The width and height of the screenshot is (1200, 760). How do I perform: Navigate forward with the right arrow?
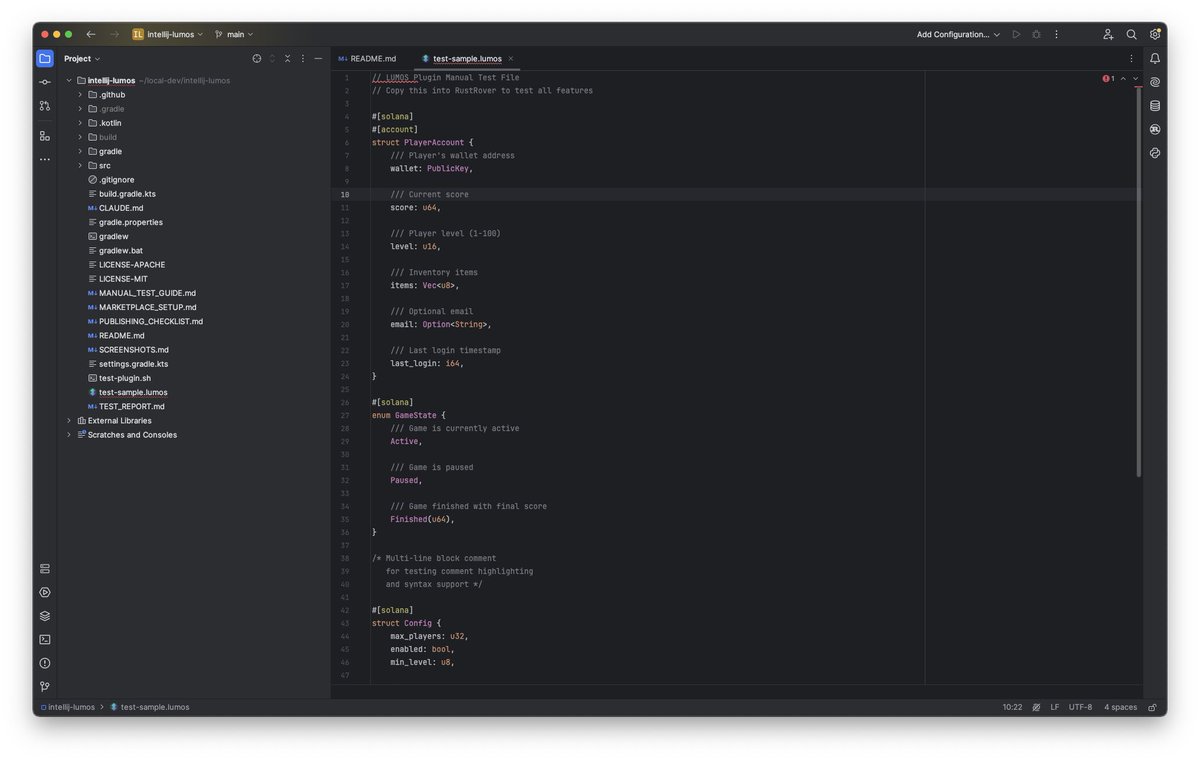pyautogui.click(x=114, y=34)
